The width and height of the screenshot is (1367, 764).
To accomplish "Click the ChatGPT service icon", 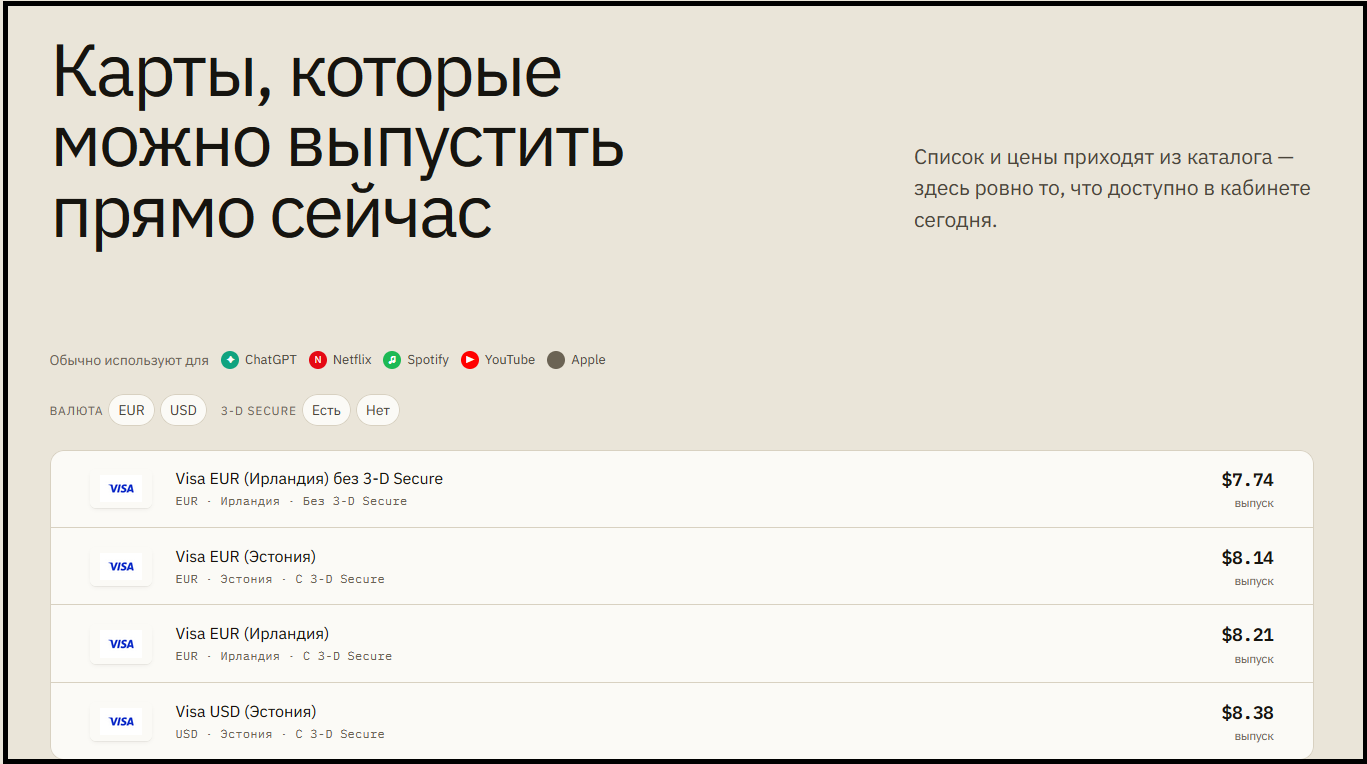I will [230, 360].
